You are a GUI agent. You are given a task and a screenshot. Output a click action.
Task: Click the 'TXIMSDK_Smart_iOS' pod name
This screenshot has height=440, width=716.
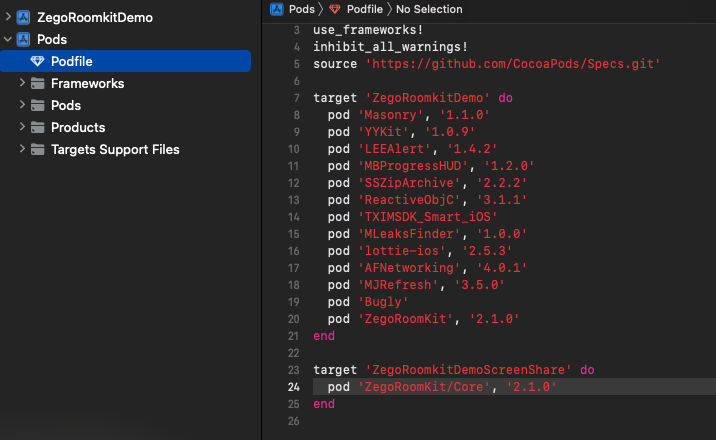click(427, 217)
